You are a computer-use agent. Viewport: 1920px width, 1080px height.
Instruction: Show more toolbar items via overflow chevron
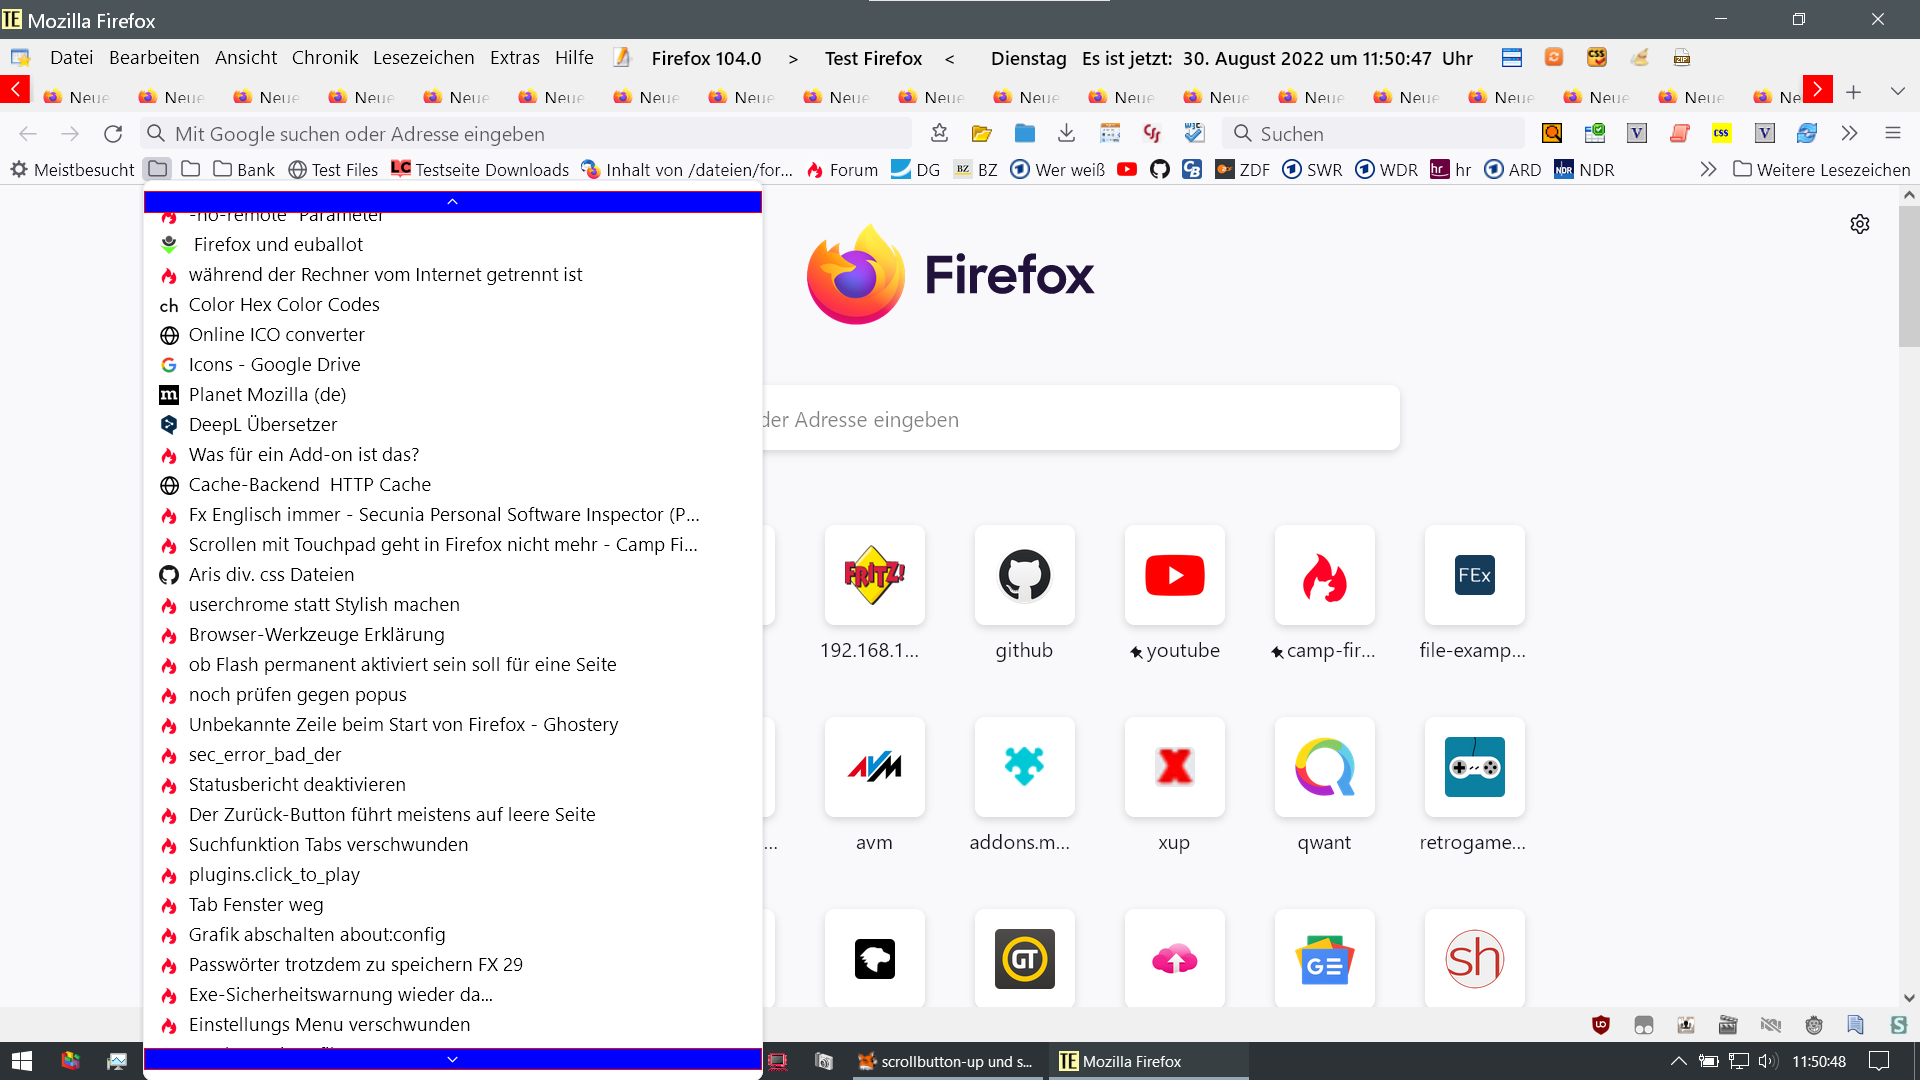point(1849,133)
